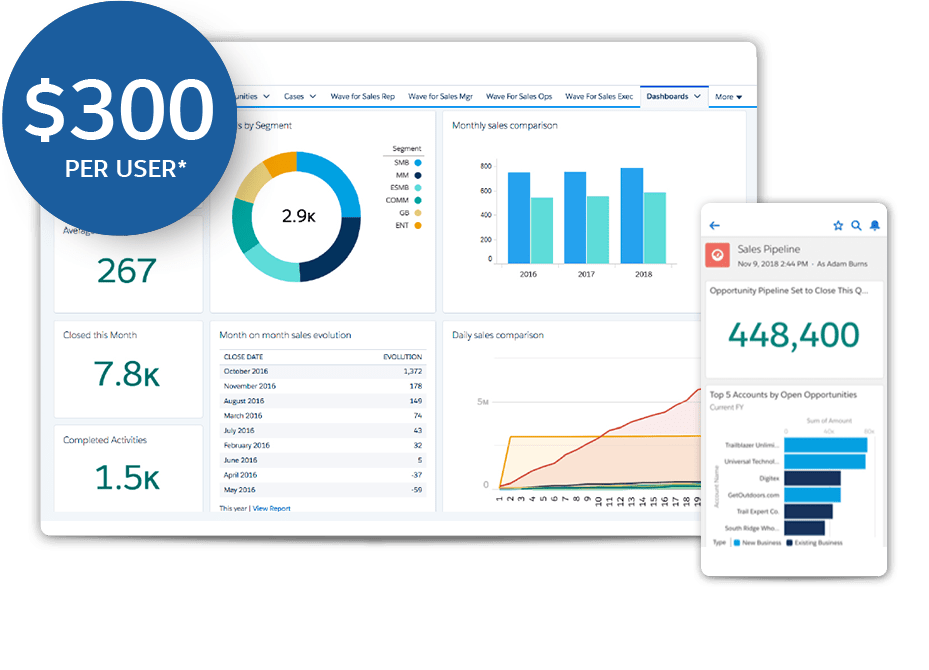Tap the back arrow on the mobile view
Viewport: 929px width, 670px height.
coord(714,225)
